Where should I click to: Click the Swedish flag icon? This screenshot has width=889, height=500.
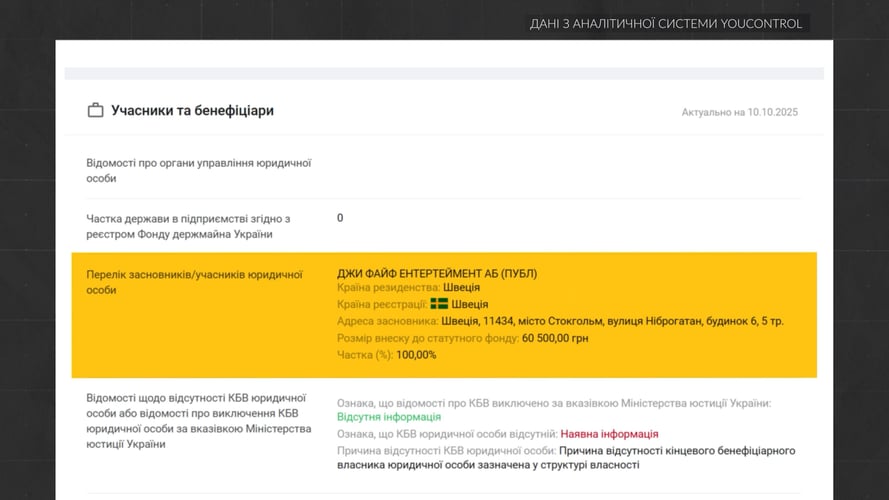click(439, 304)
